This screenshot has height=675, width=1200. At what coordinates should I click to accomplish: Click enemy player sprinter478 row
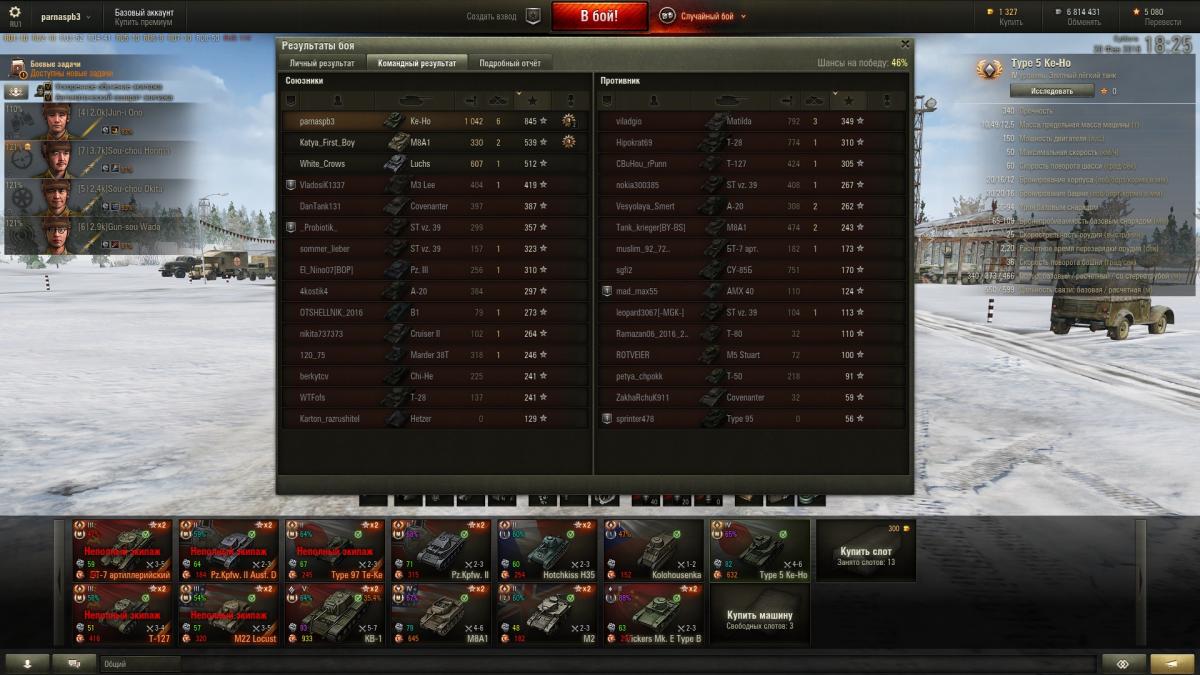752,419
